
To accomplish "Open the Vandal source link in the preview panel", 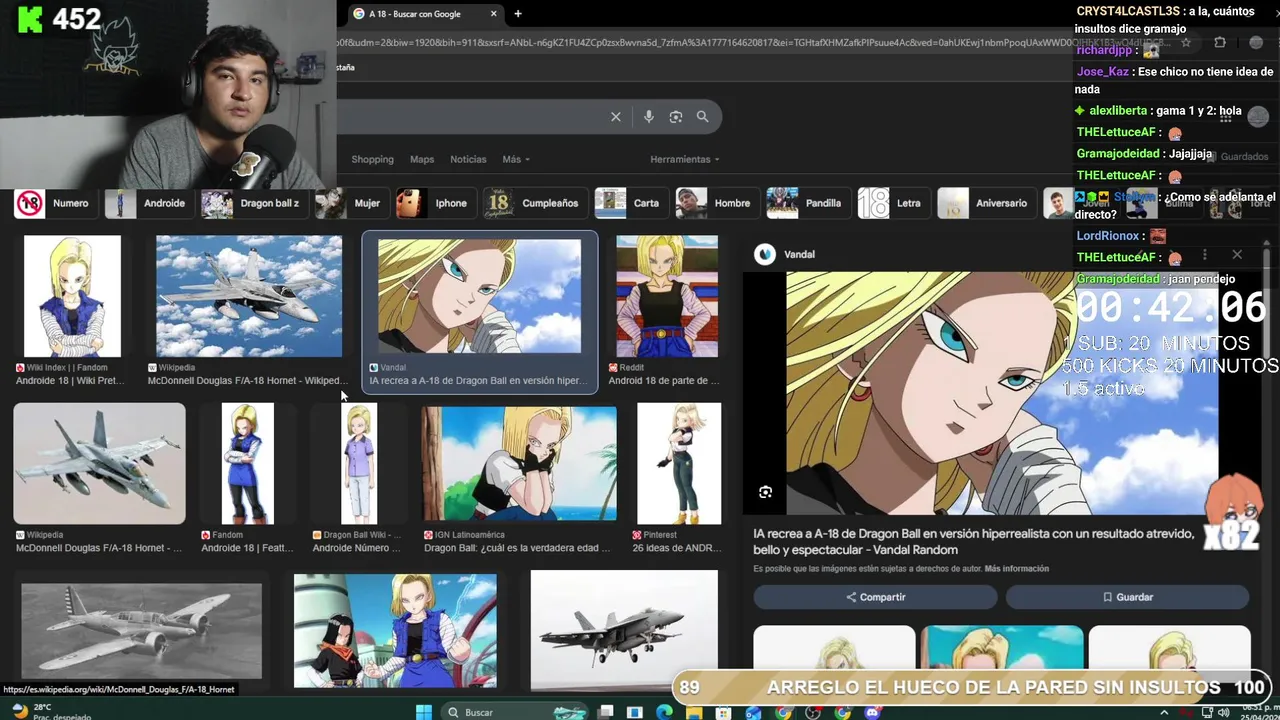I will point(786,255).
